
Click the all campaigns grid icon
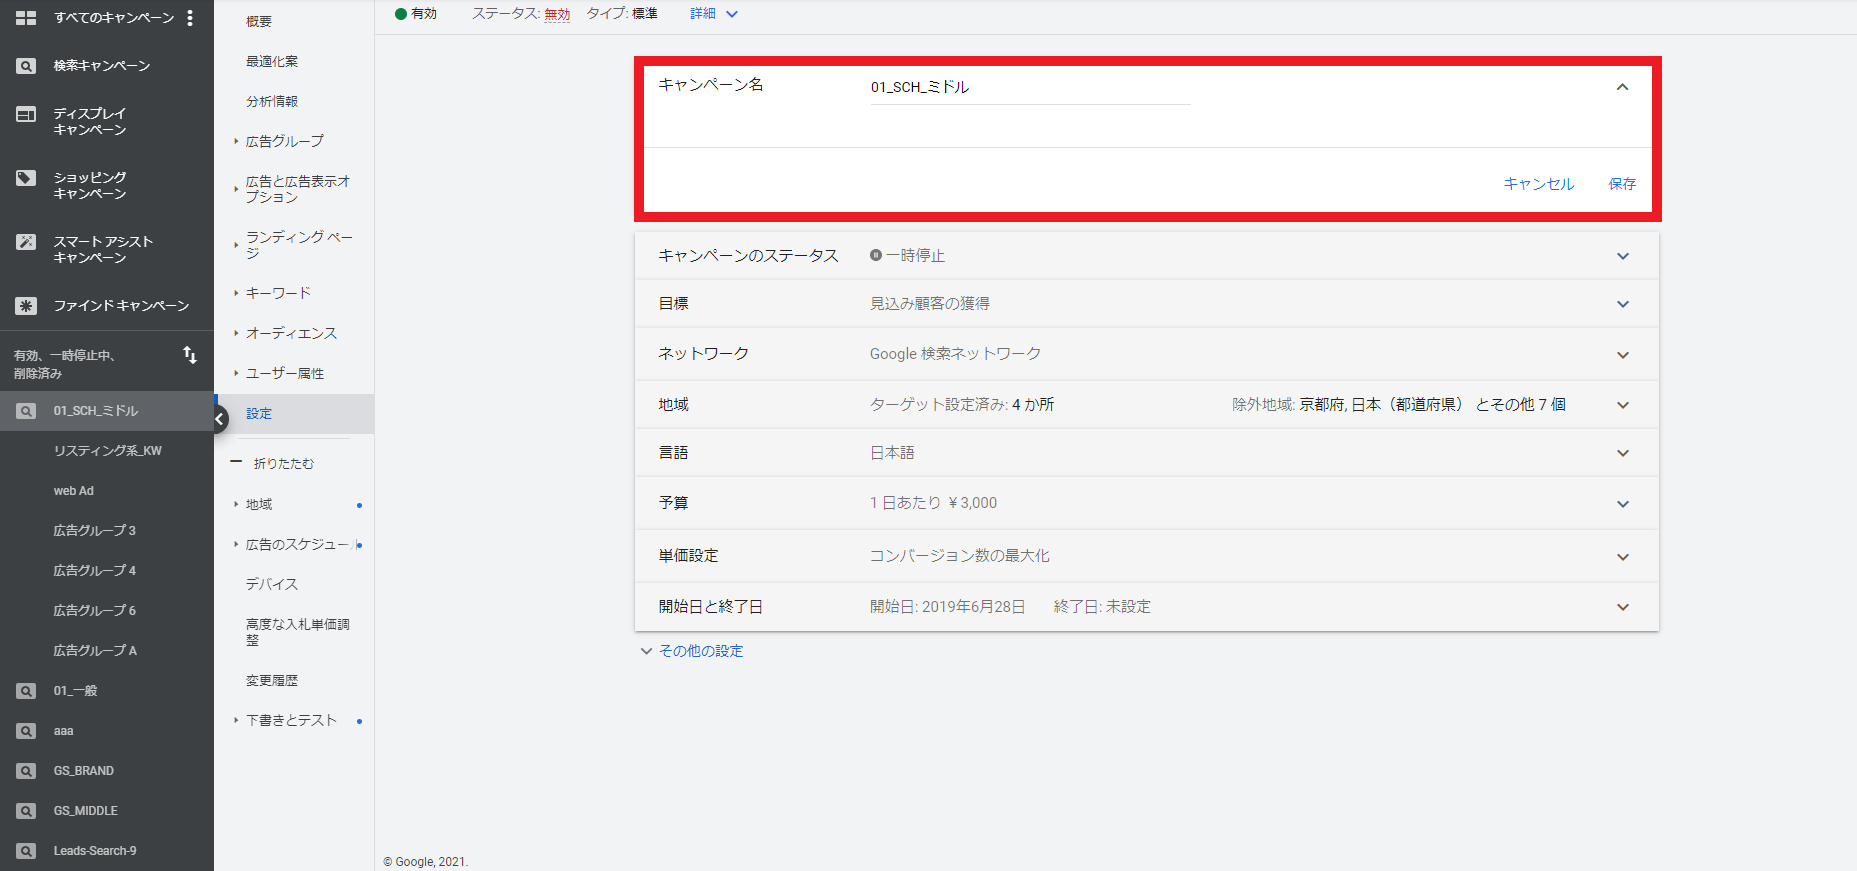click(26, 18)
